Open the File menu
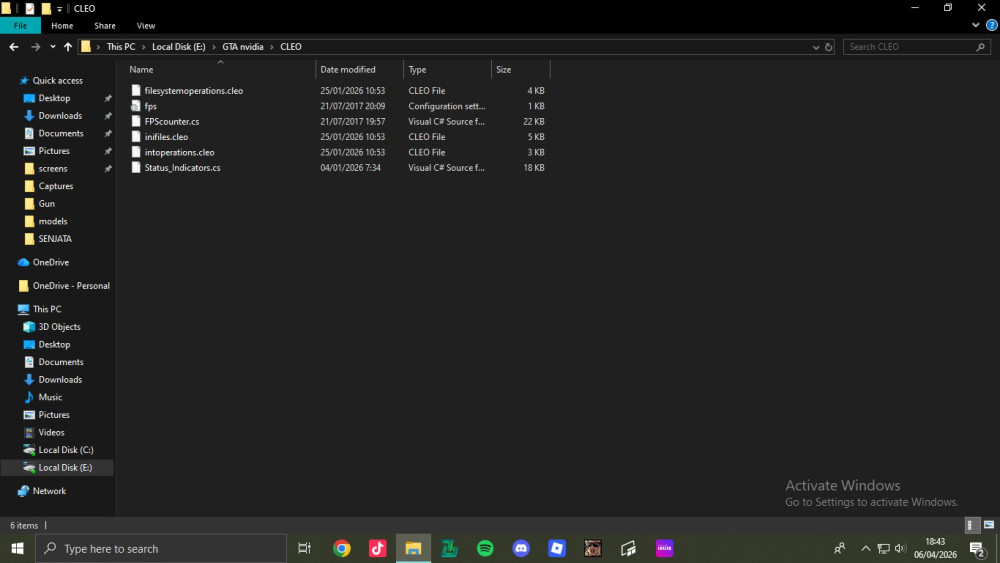This screenshot has height=563, width=1000. [x=20, y=26]
